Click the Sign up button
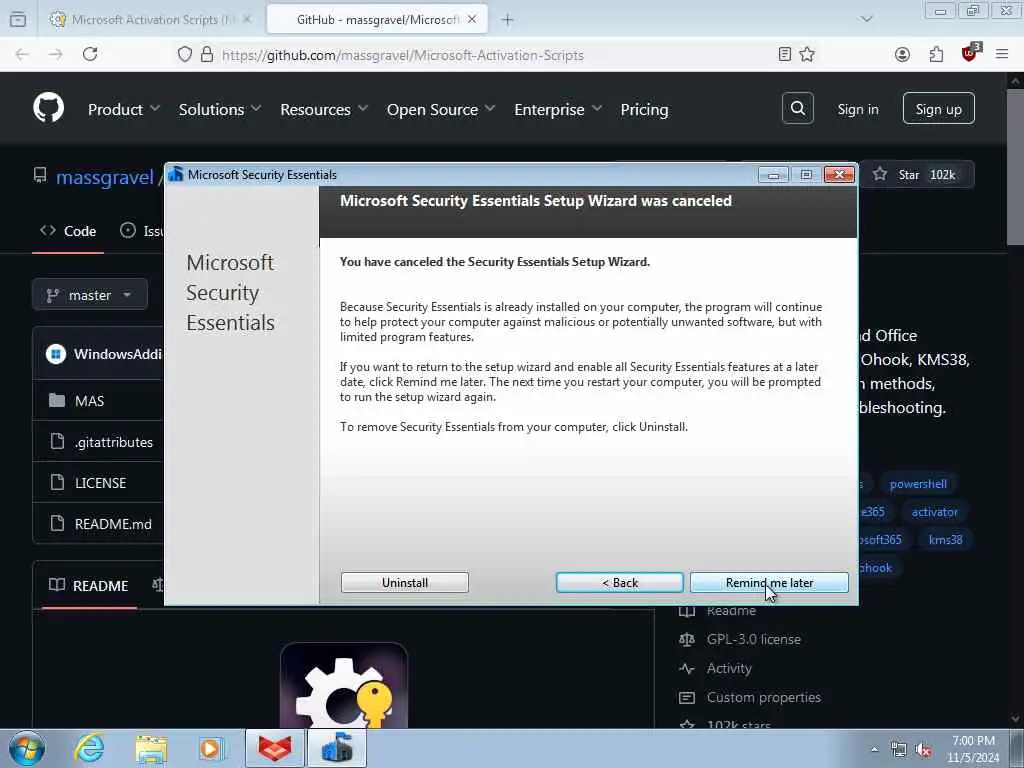The width and height of the screenshot is (1024, 768). coord(938,108)
